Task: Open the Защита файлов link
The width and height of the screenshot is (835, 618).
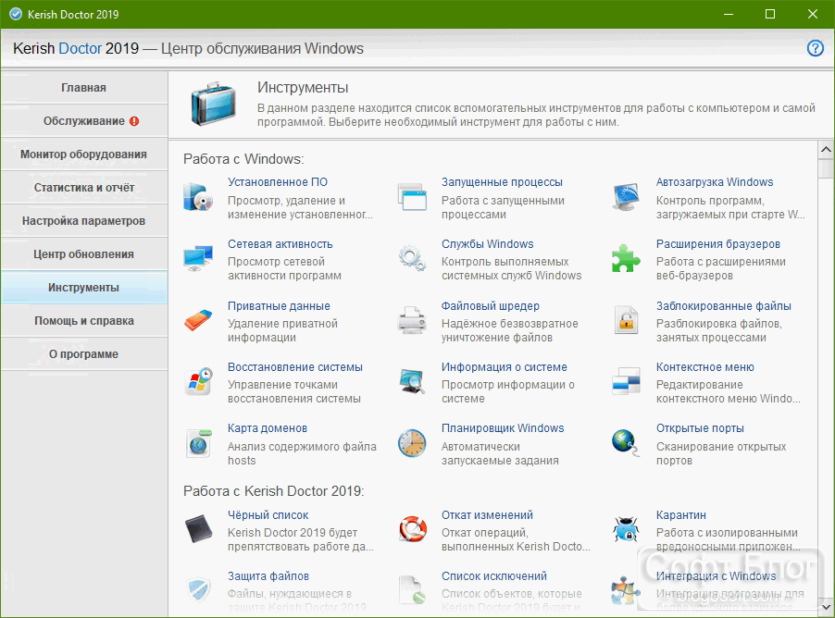Action: pyautogui.click(x=268, y=576)
